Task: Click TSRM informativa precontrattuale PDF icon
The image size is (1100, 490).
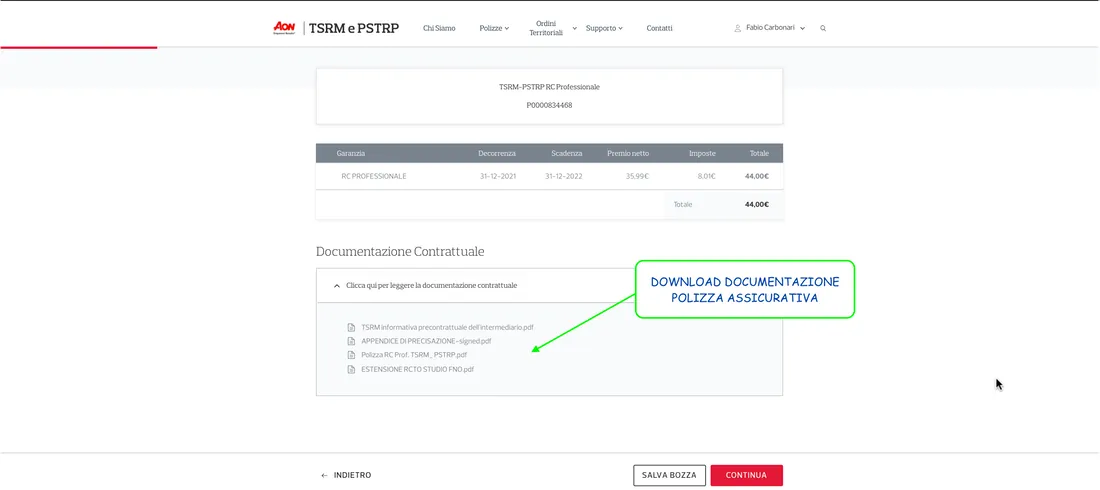Action: [x=351, y=327]
